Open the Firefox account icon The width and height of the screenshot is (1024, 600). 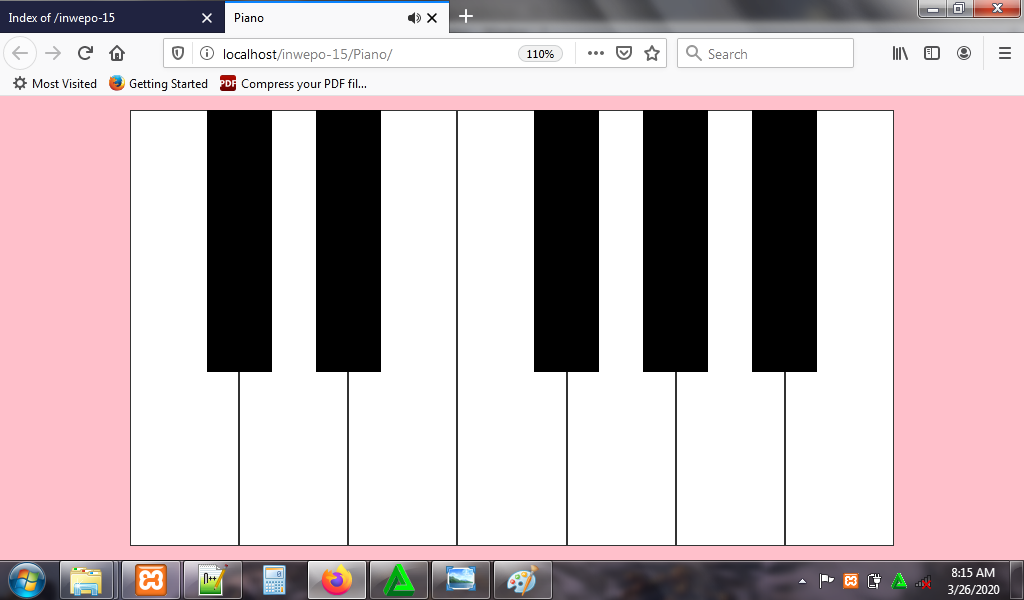click(964, 54)
